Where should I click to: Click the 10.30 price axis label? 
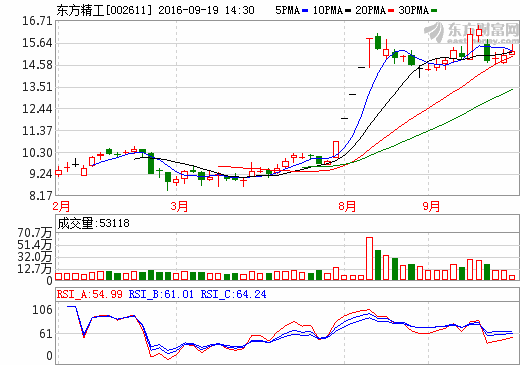click(x=37, y=153)
